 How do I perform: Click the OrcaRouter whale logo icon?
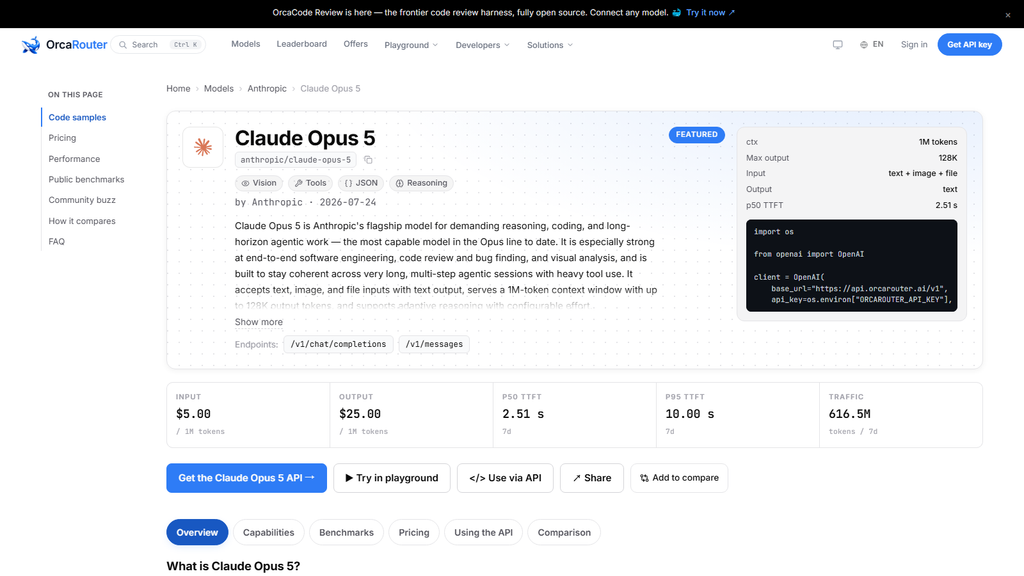(31, 44)
